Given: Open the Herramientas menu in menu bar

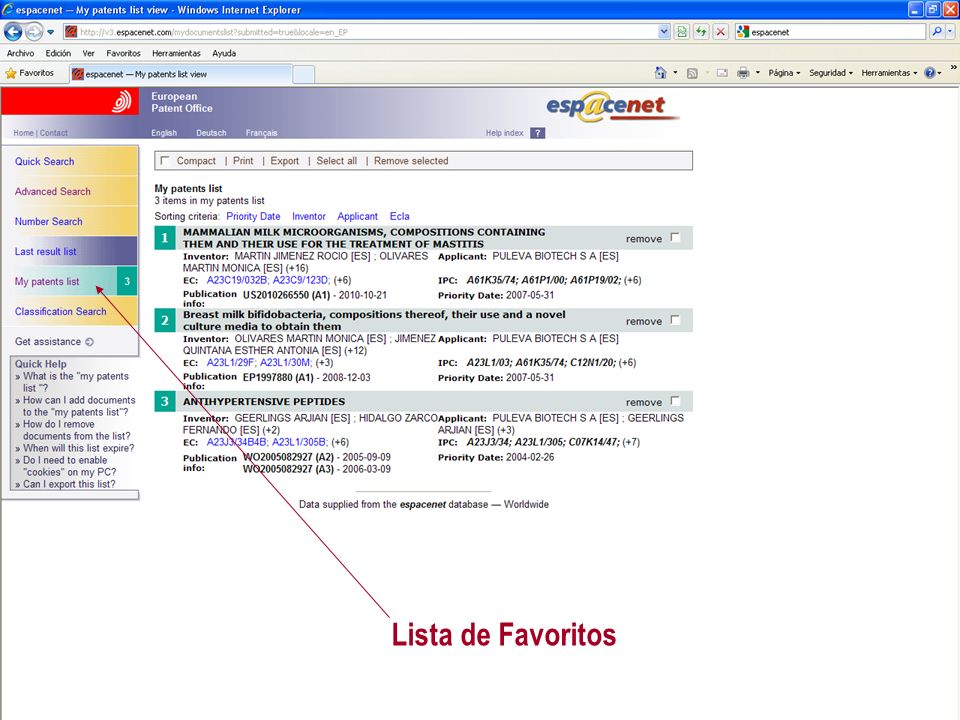Looking at the screenshot, I should click(x=176, y=53).
